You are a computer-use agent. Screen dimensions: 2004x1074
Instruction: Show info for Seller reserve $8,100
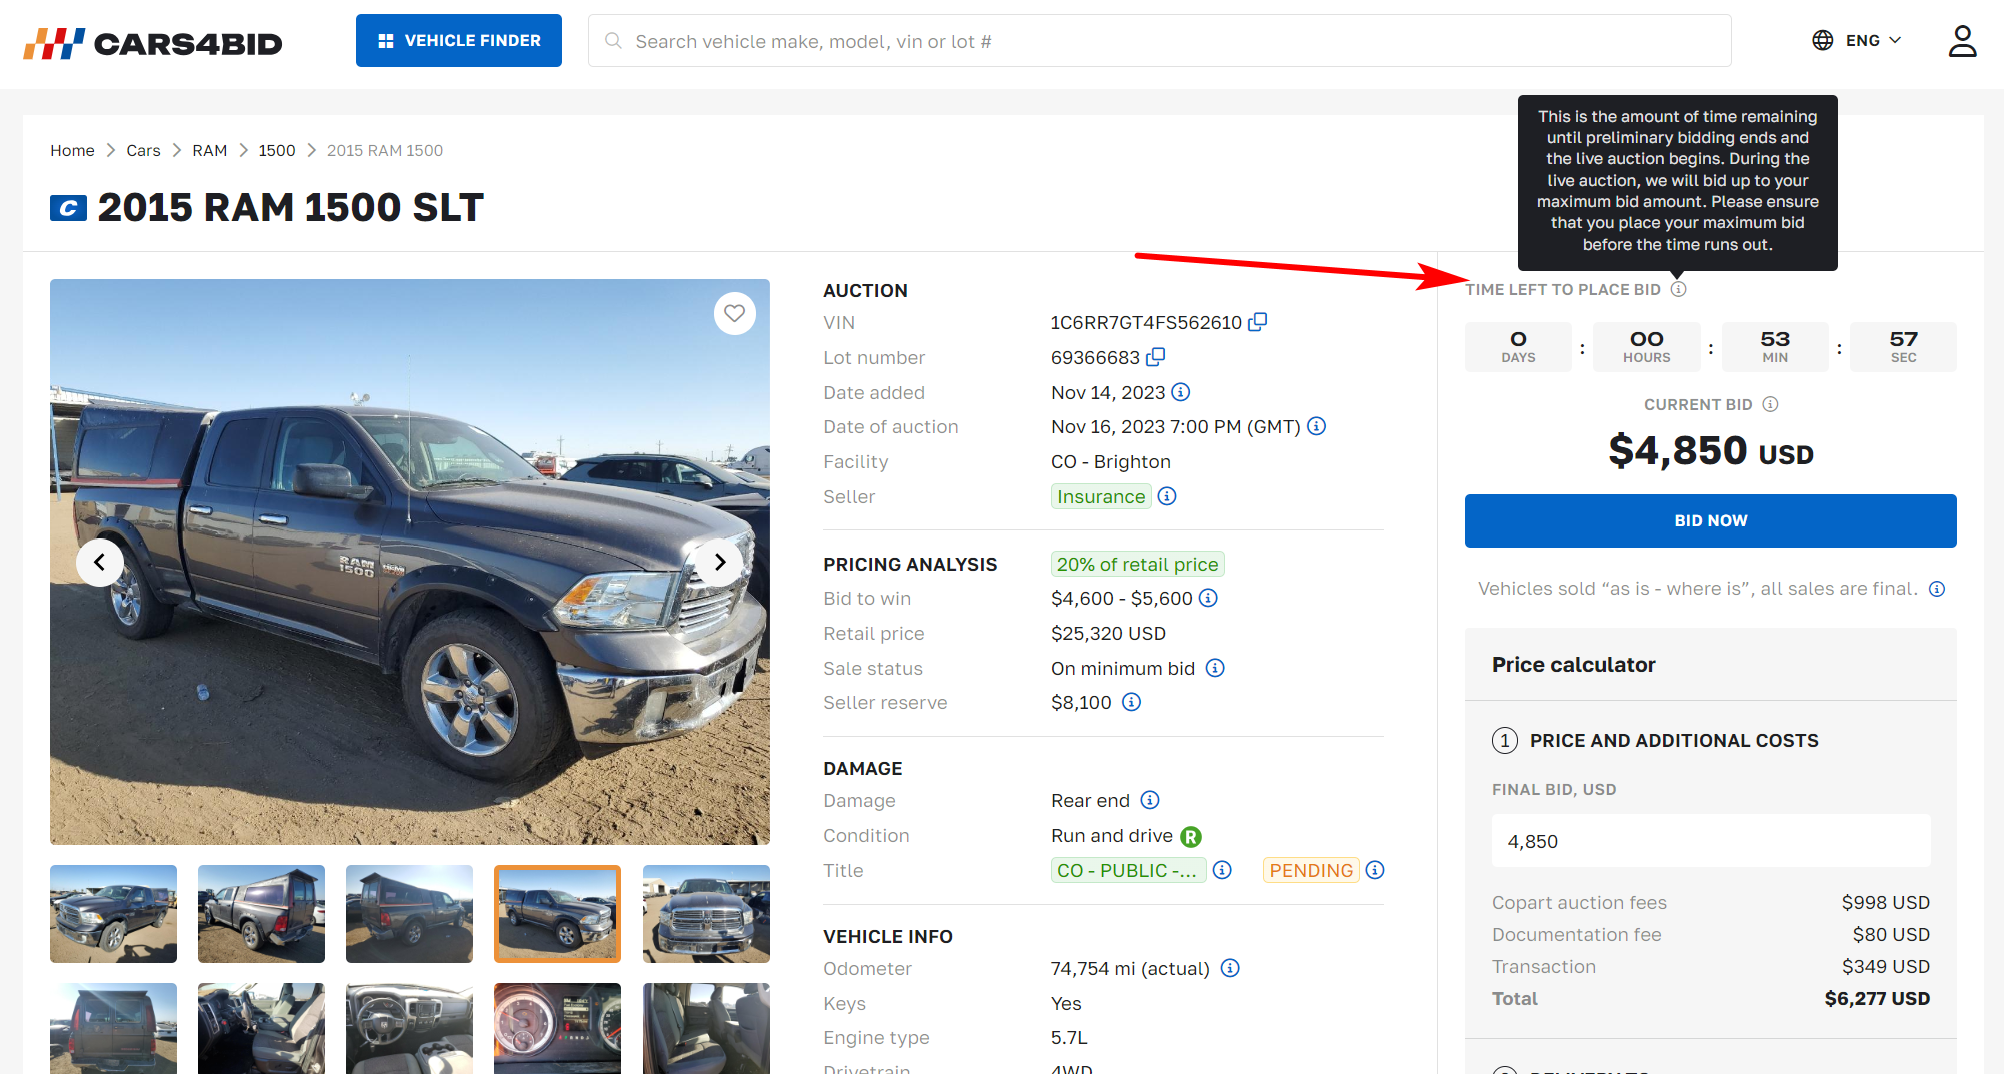(1131, 702)
